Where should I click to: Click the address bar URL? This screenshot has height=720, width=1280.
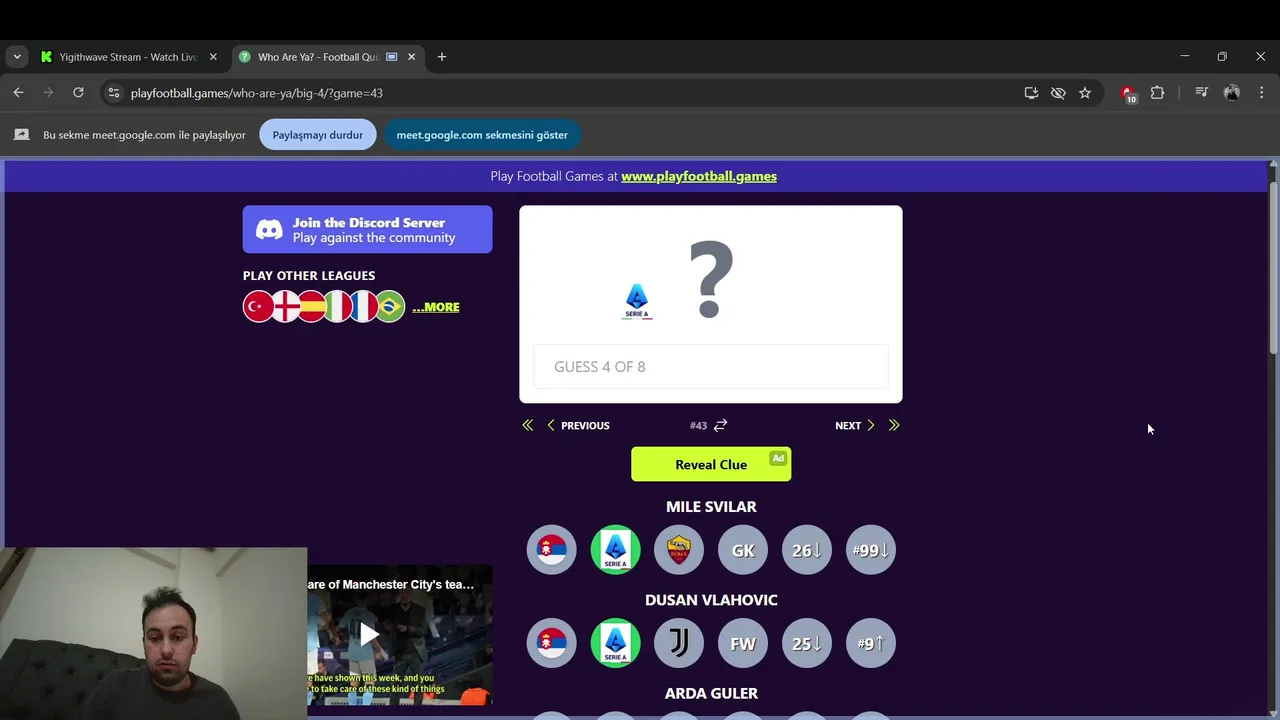[257, 93]
